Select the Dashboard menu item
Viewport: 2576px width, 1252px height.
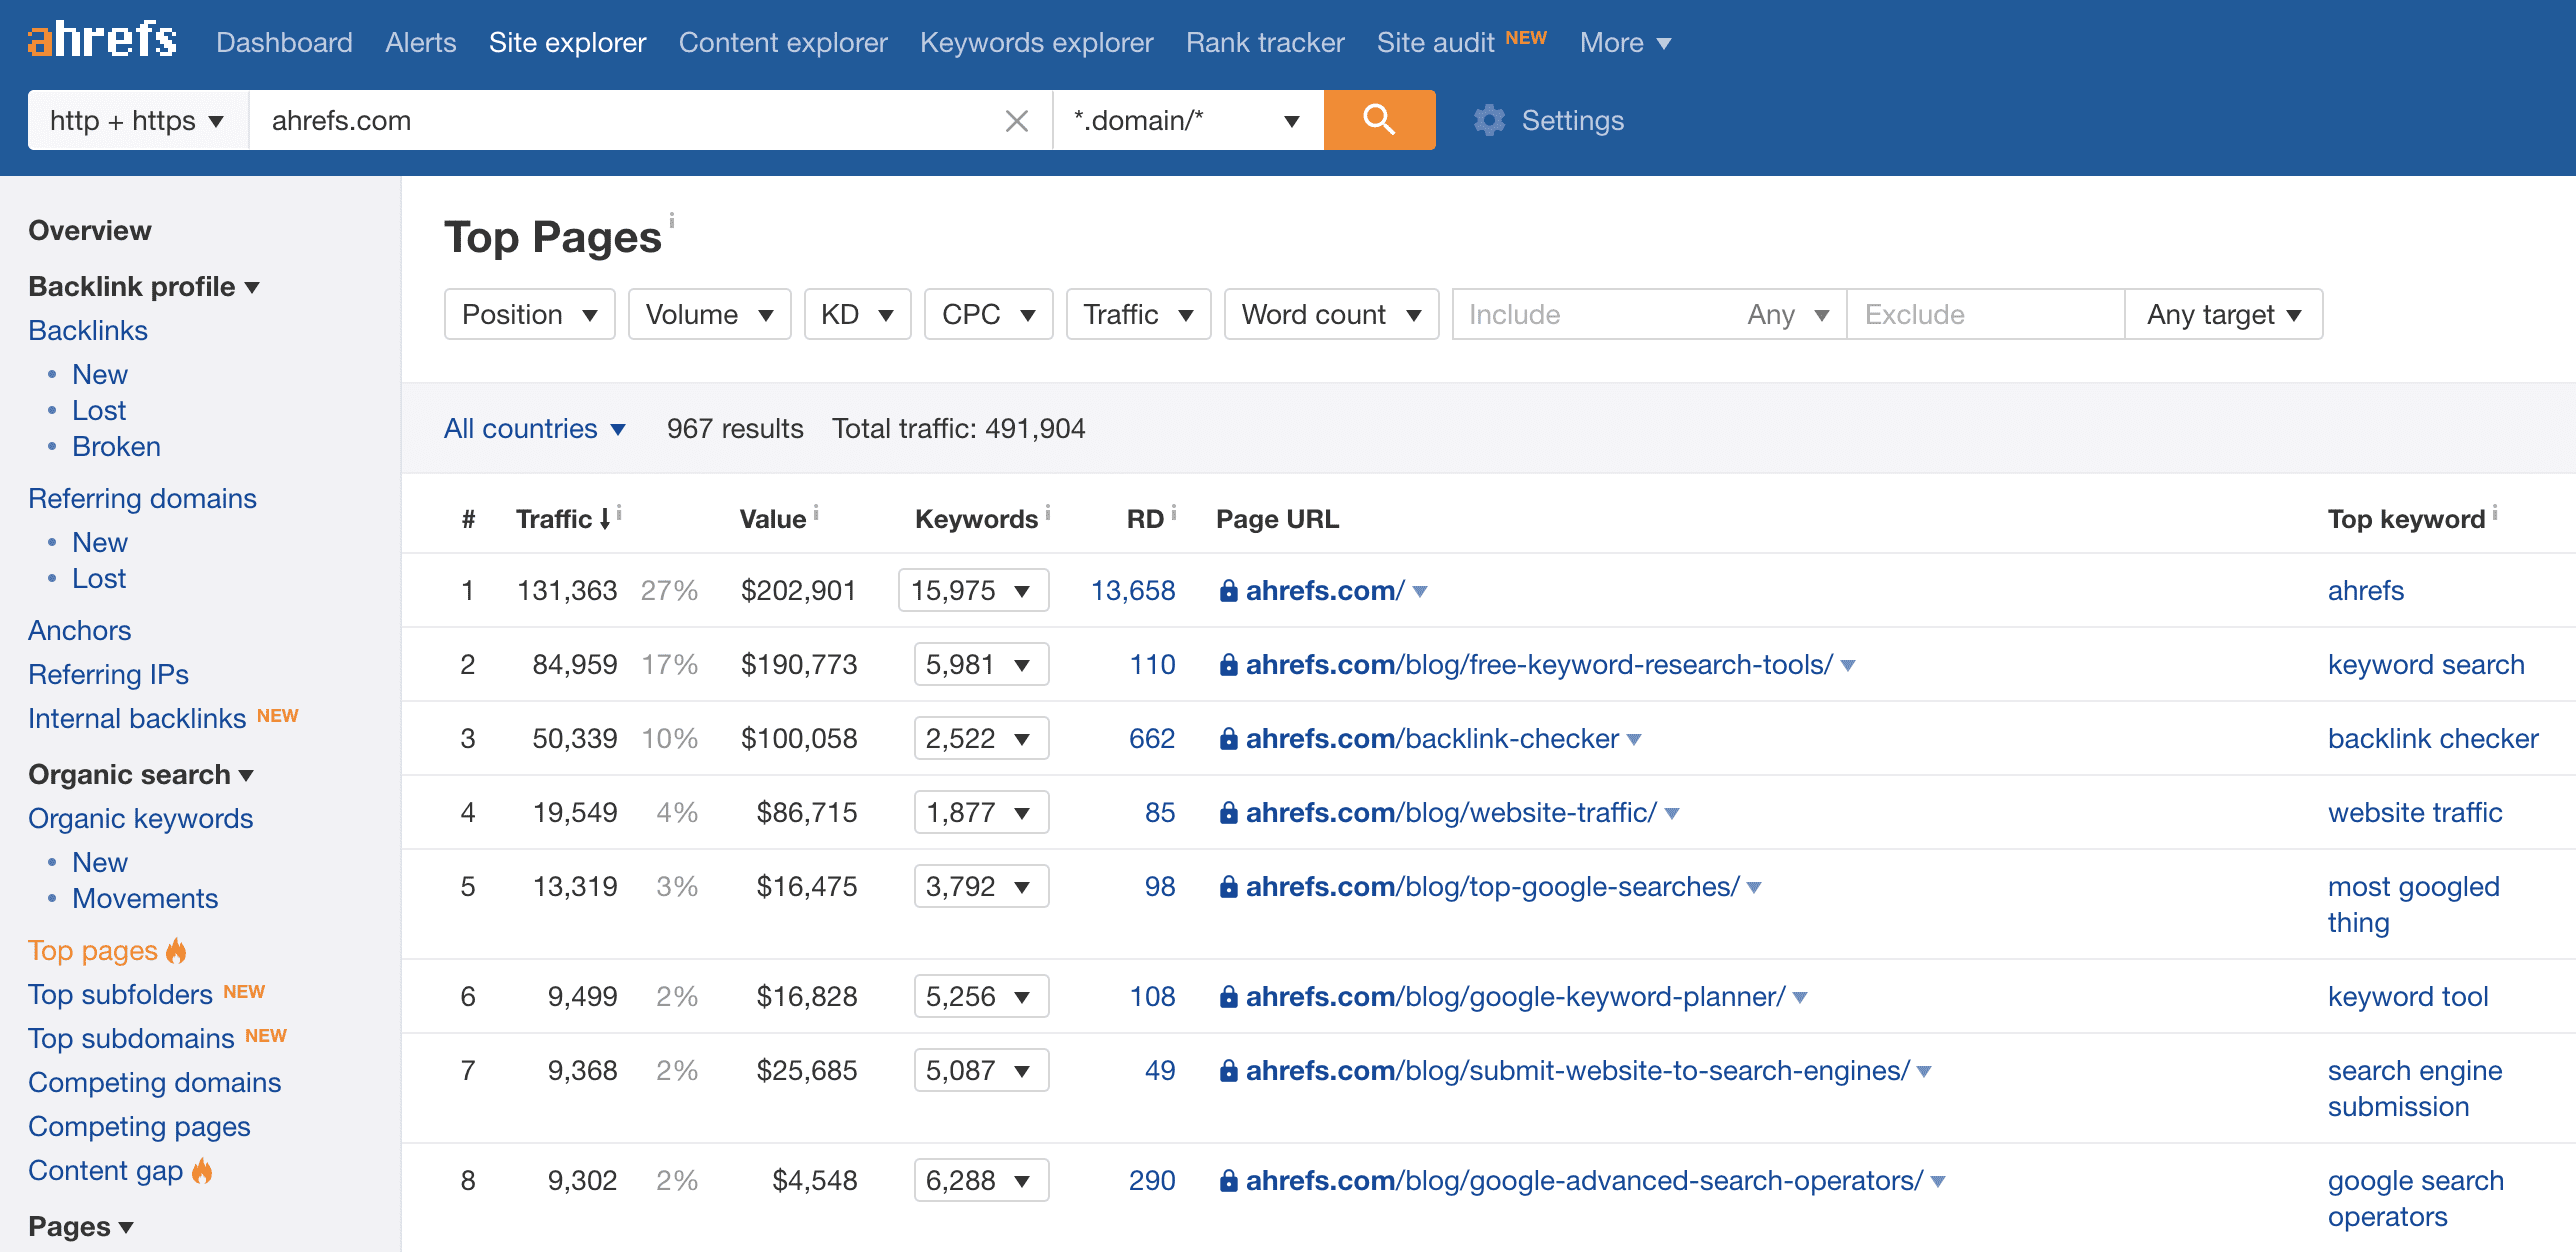coord(286,39)
